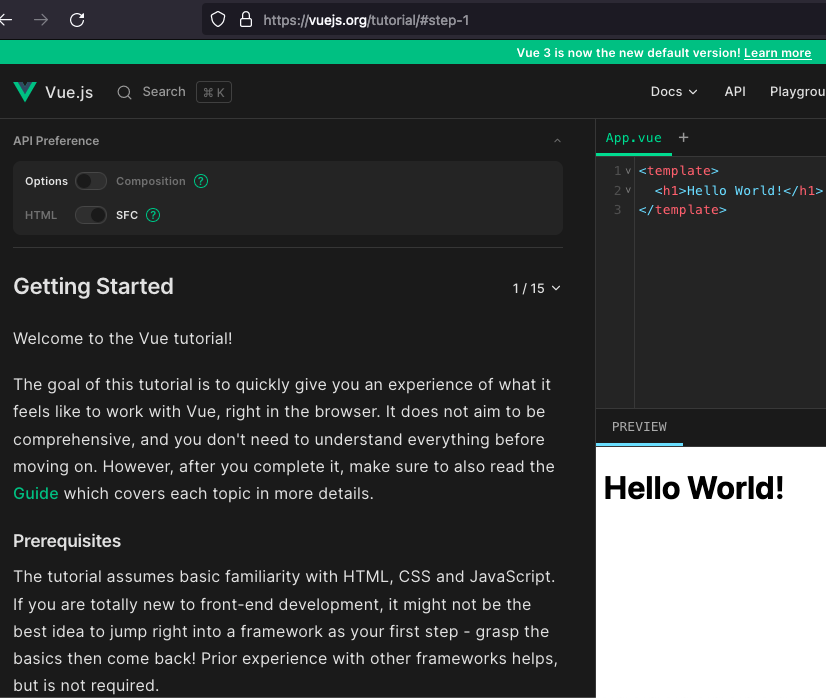Click the ⌘ K shortcut badge
This screenshot has width=826, height=698.
(214, 92)
